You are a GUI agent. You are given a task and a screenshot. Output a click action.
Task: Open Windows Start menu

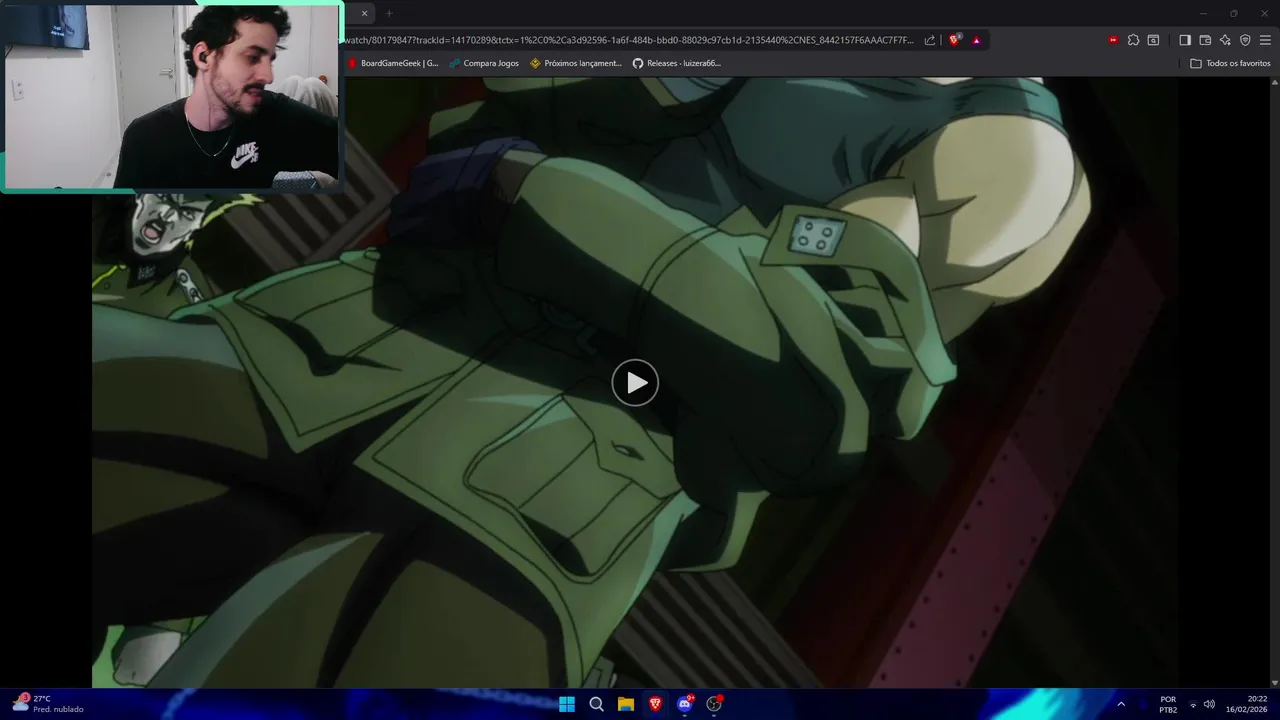[x=567, y=704]
